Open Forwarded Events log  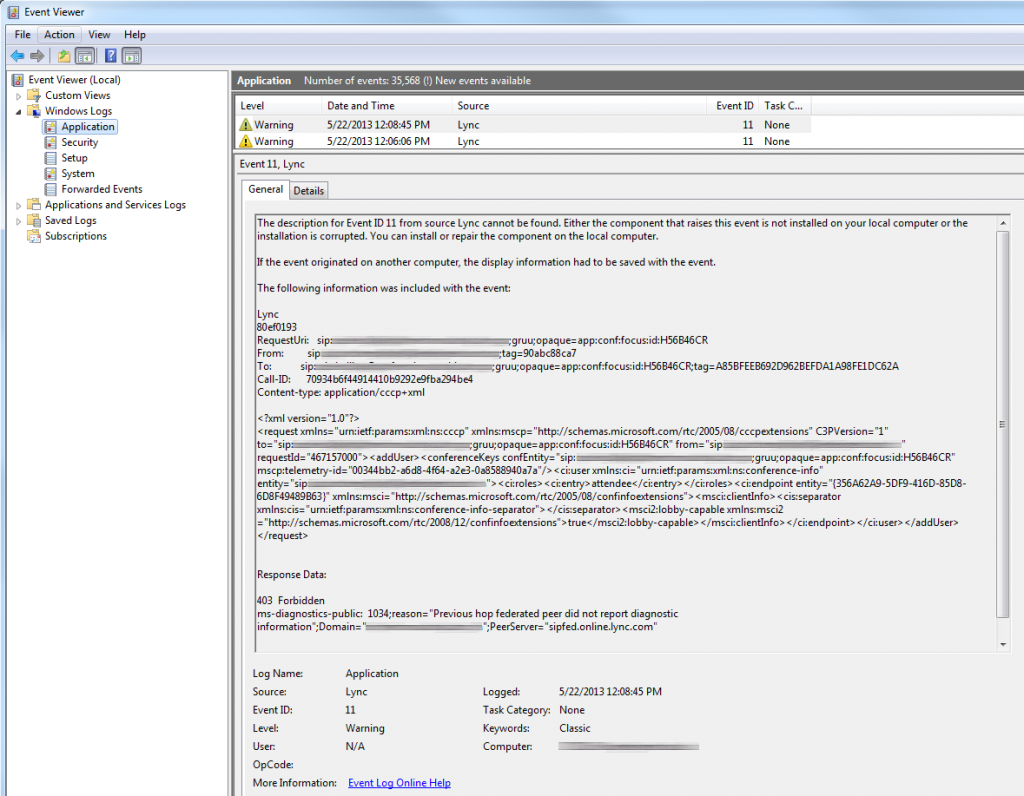[101, 189]
